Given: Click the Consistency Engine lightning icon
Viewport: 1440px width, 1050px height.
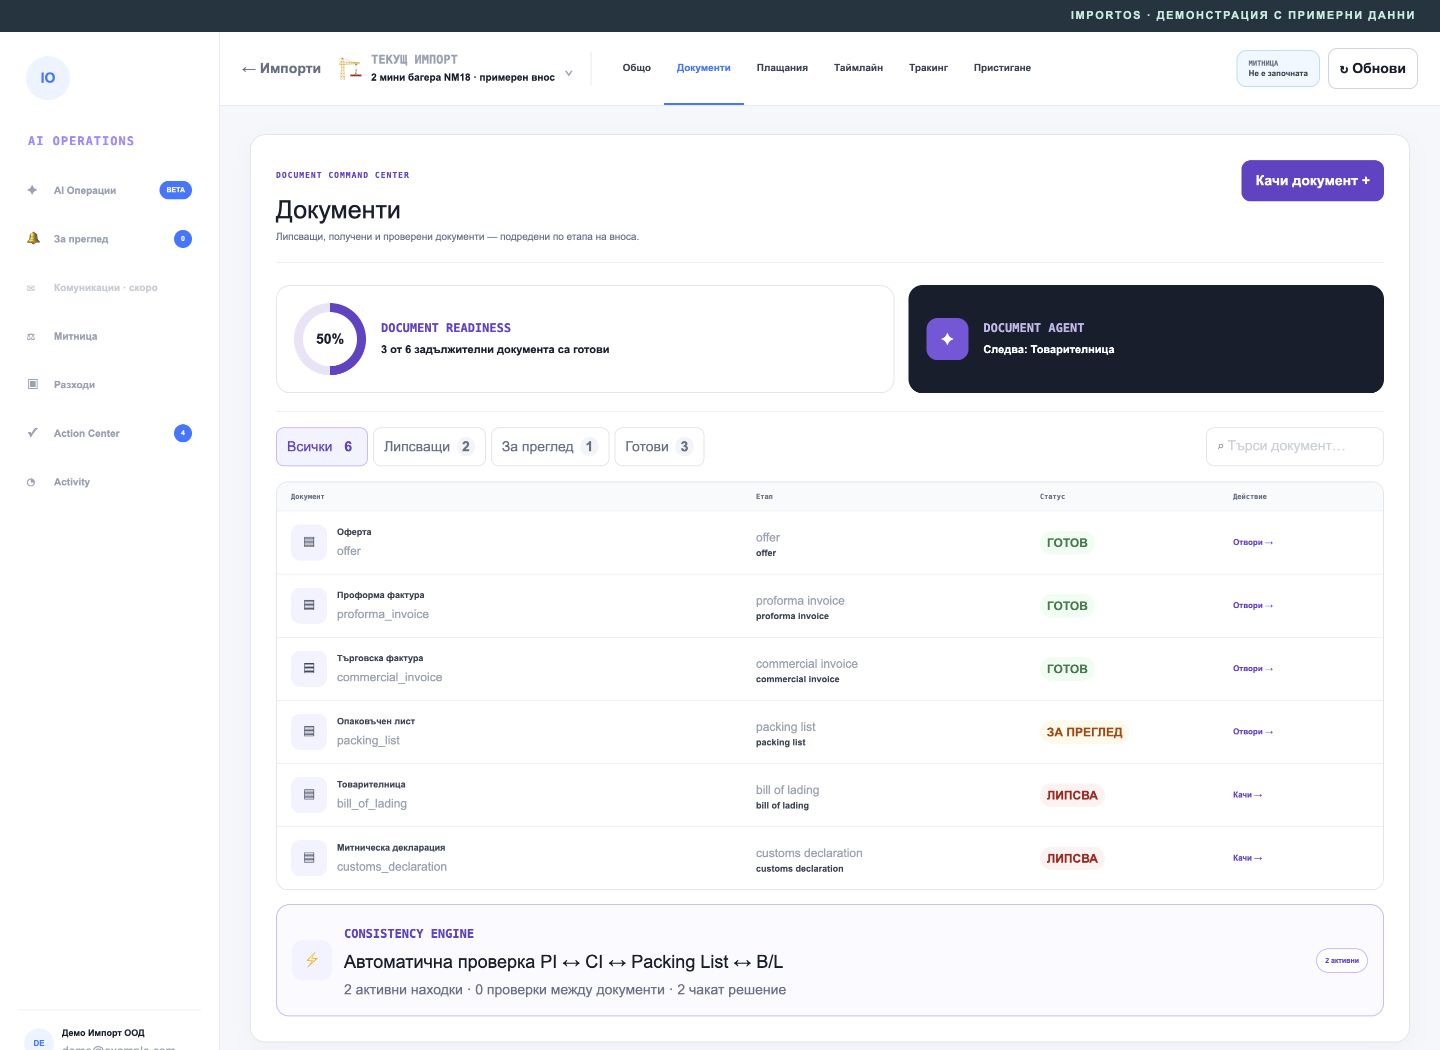Looking at the screenshot, I should [312, 960].
